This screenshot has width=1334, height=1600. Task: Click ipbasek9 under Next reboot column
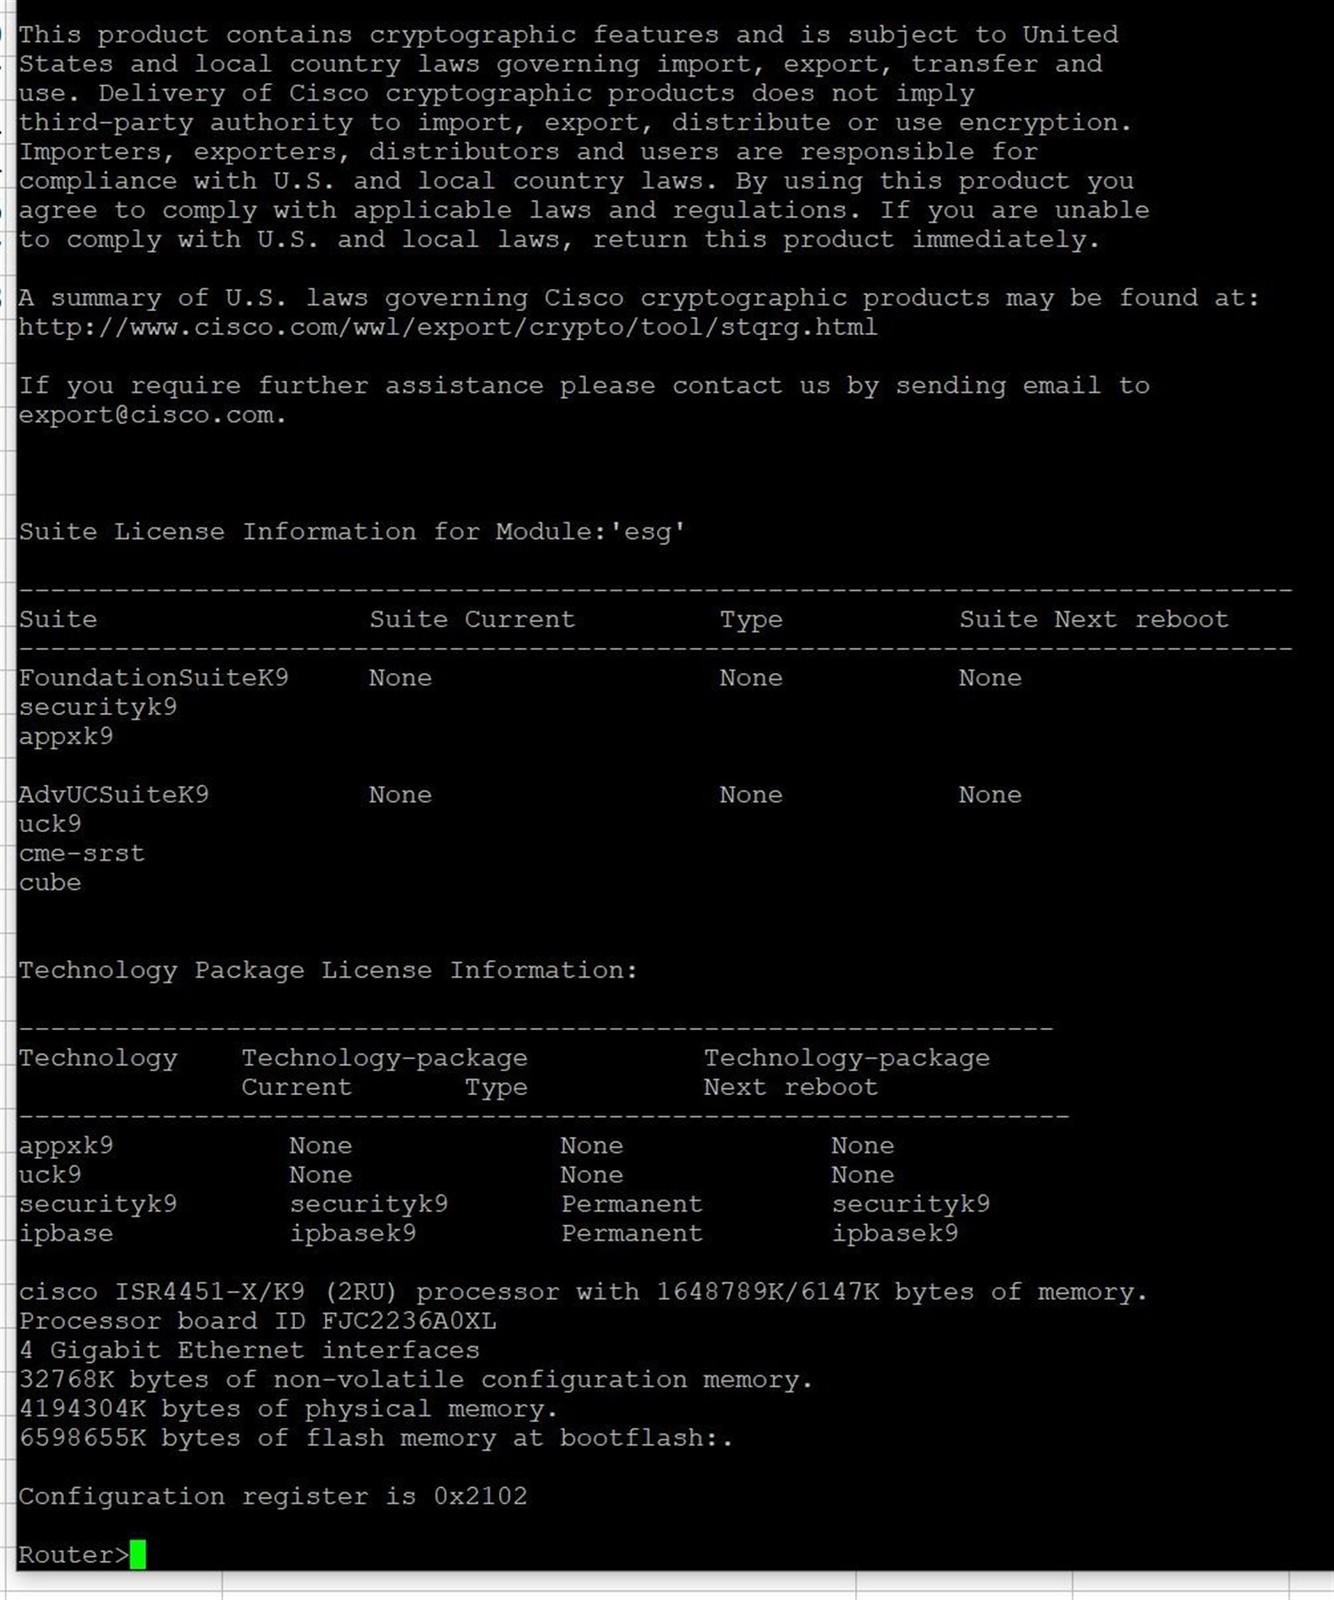(895, 1233)
